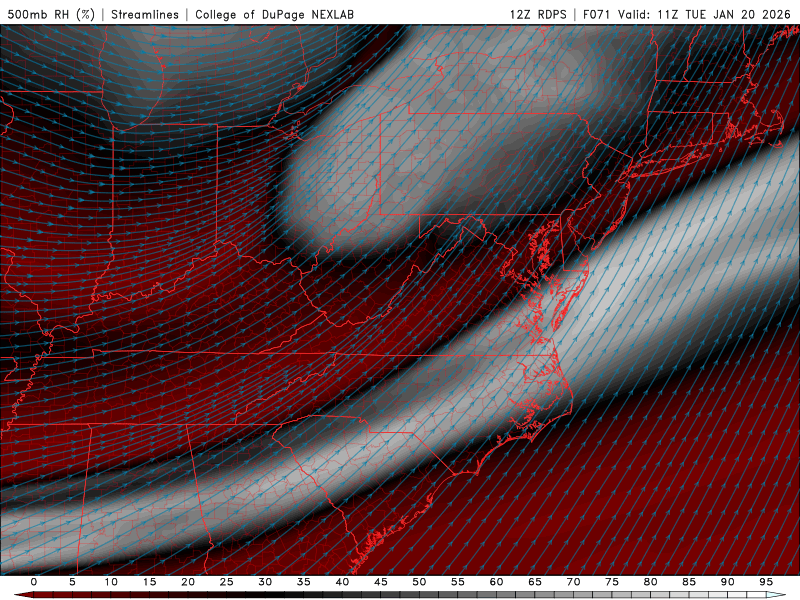The image size is (800, 600).
Task: Click the "F071" forecast hour text
Action: pyautogui.click(x=597, y=14)
